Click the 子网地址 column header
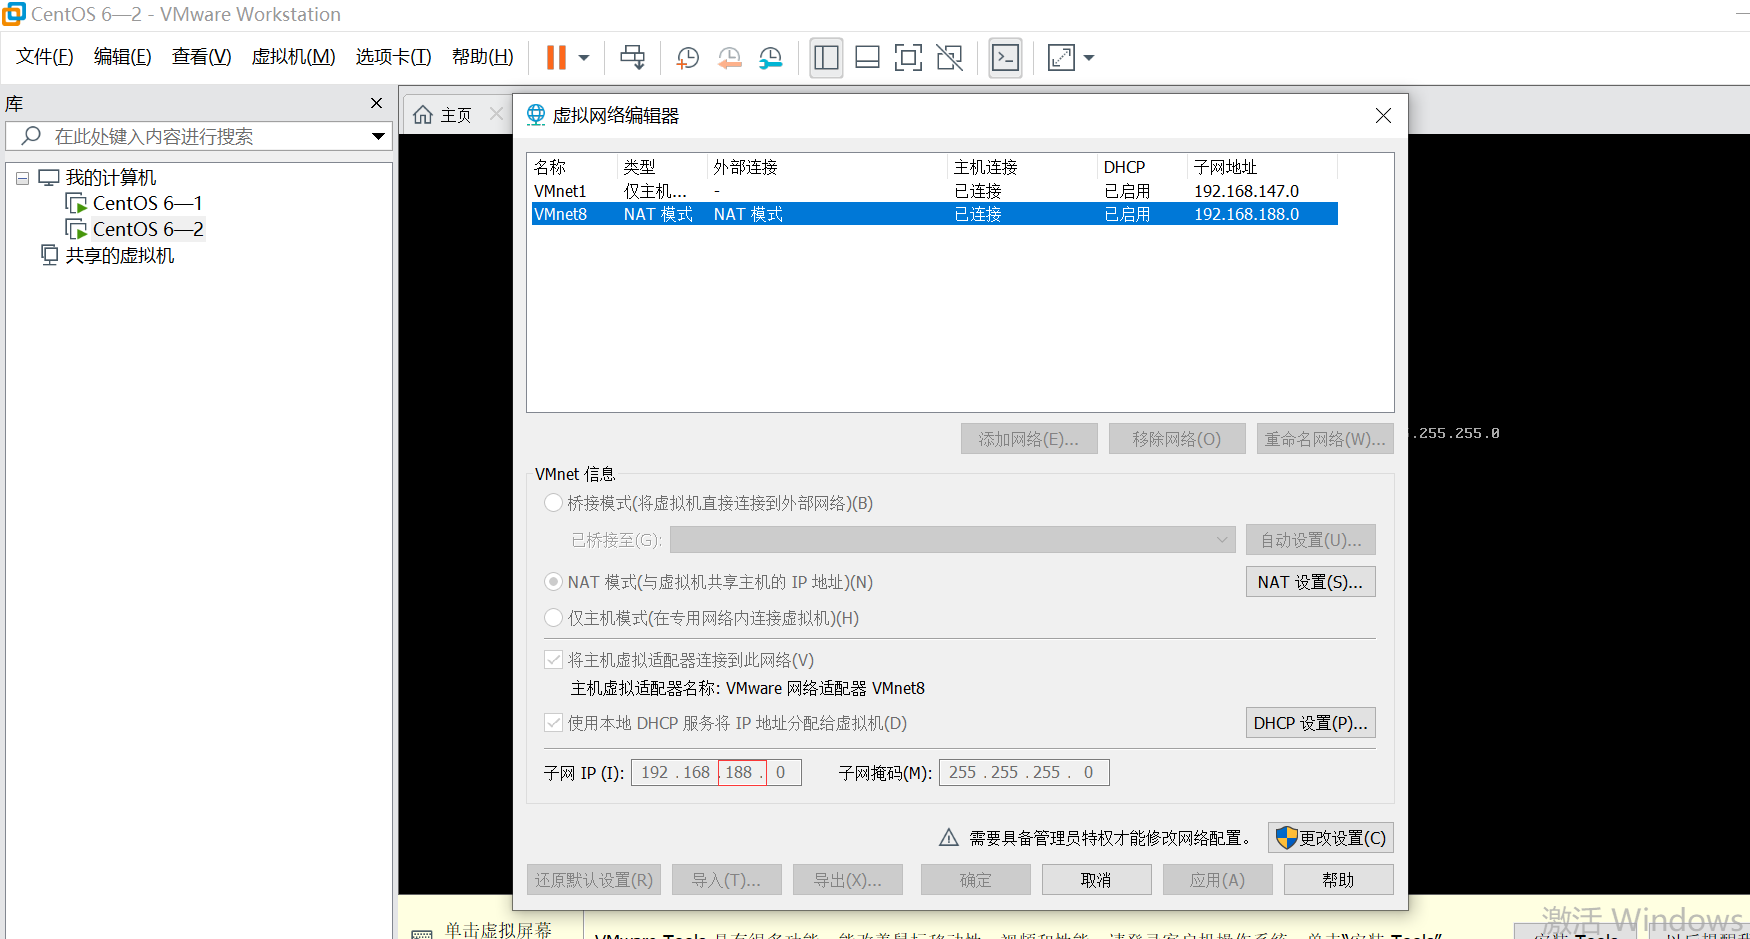The image size is (1750, 939). [x=1225, y=167]
